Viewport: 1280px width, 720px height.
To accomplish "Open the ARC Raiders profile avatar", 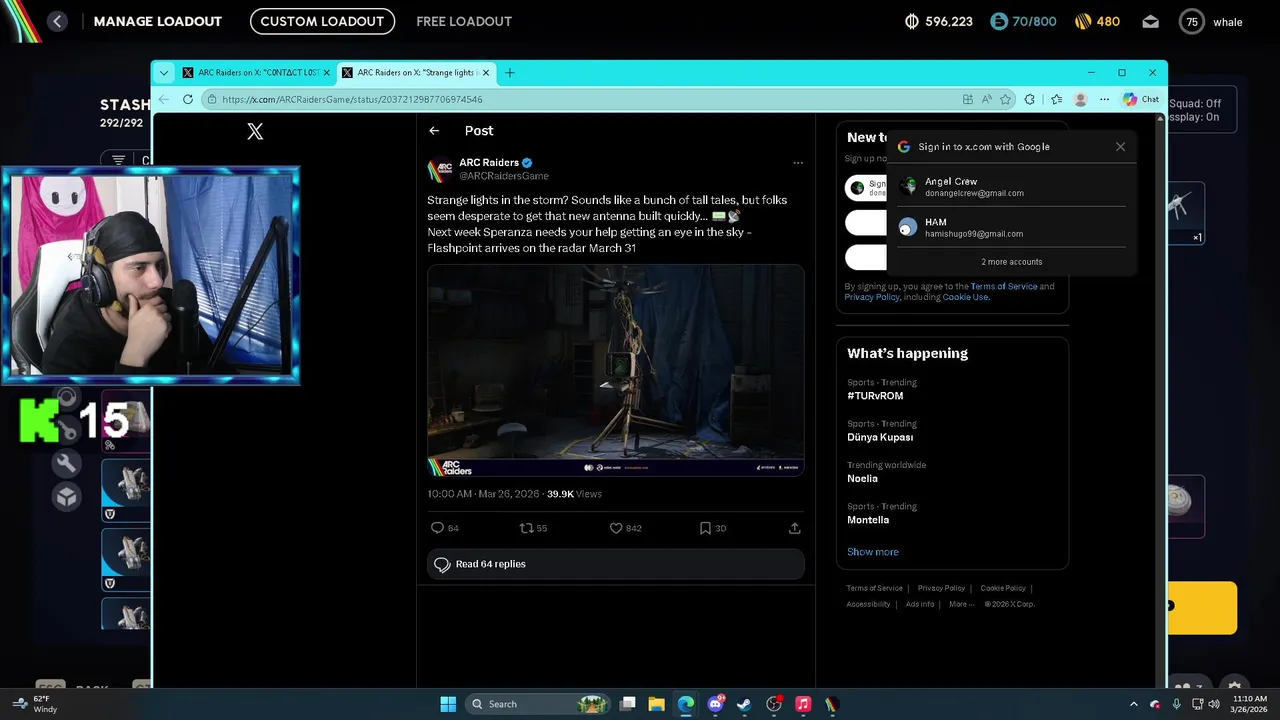I will point(440,169).
